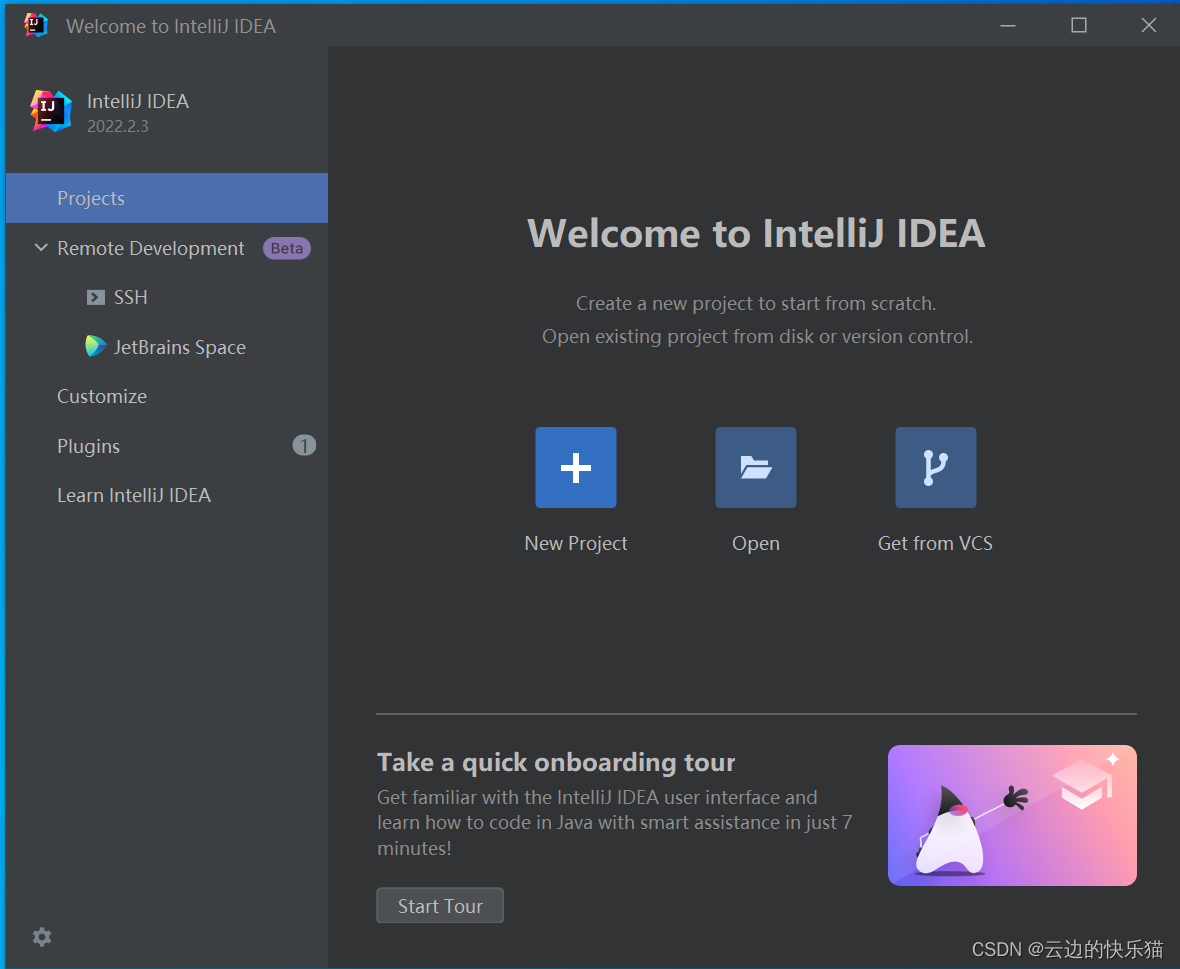
Task: Click the Get from VCS branch icon
Action: tap(935, 467)
